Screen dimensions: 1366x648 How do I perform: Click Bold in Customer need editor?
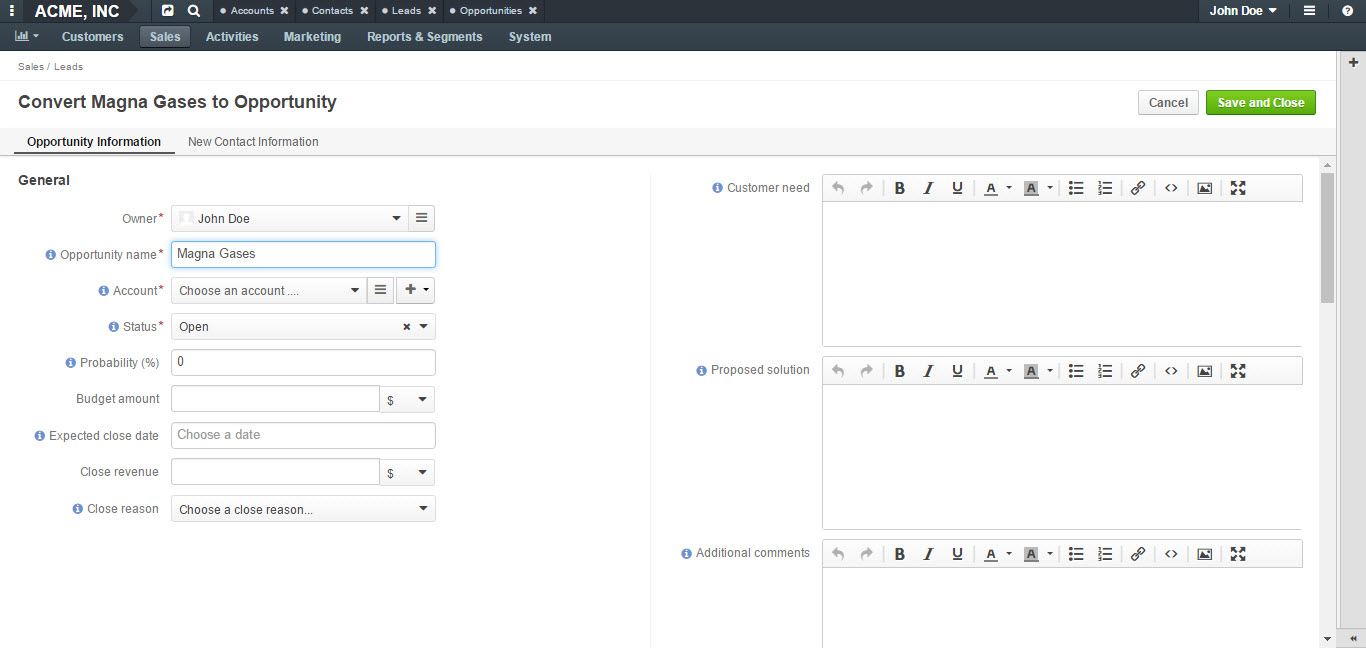tap(900, 188)
